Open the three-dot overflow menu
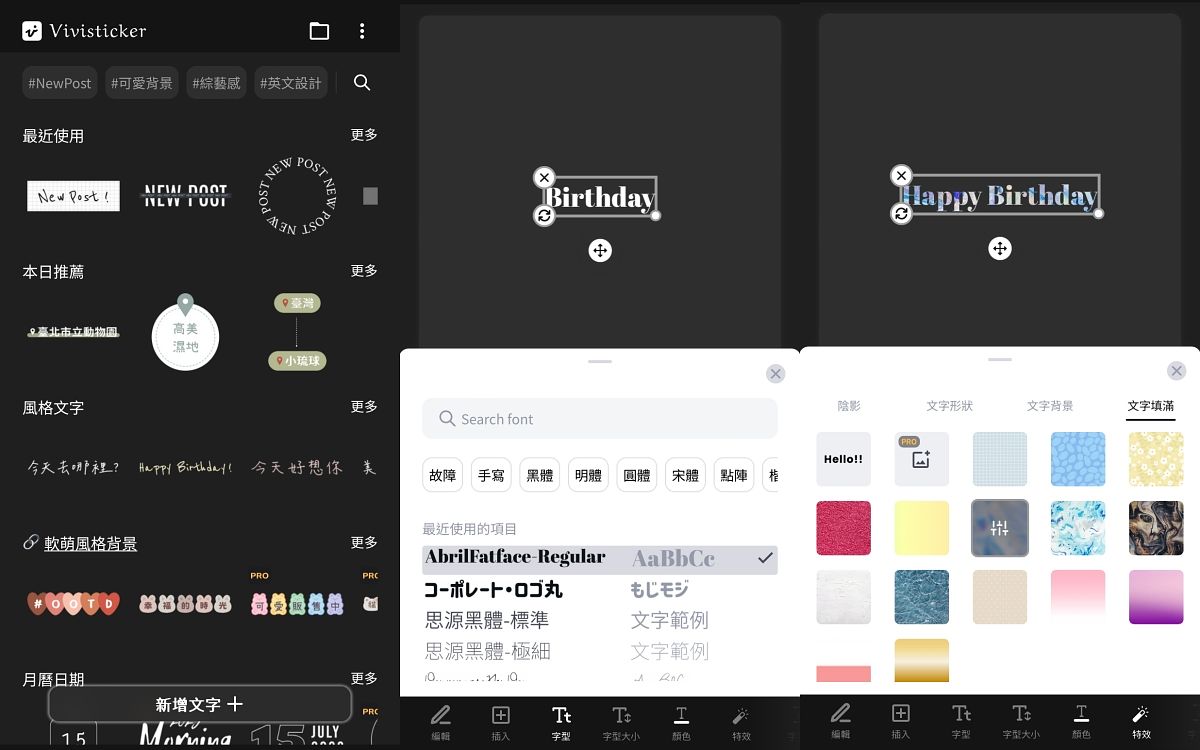Viewport: 1200px width, 750px height. coord(362,31)
